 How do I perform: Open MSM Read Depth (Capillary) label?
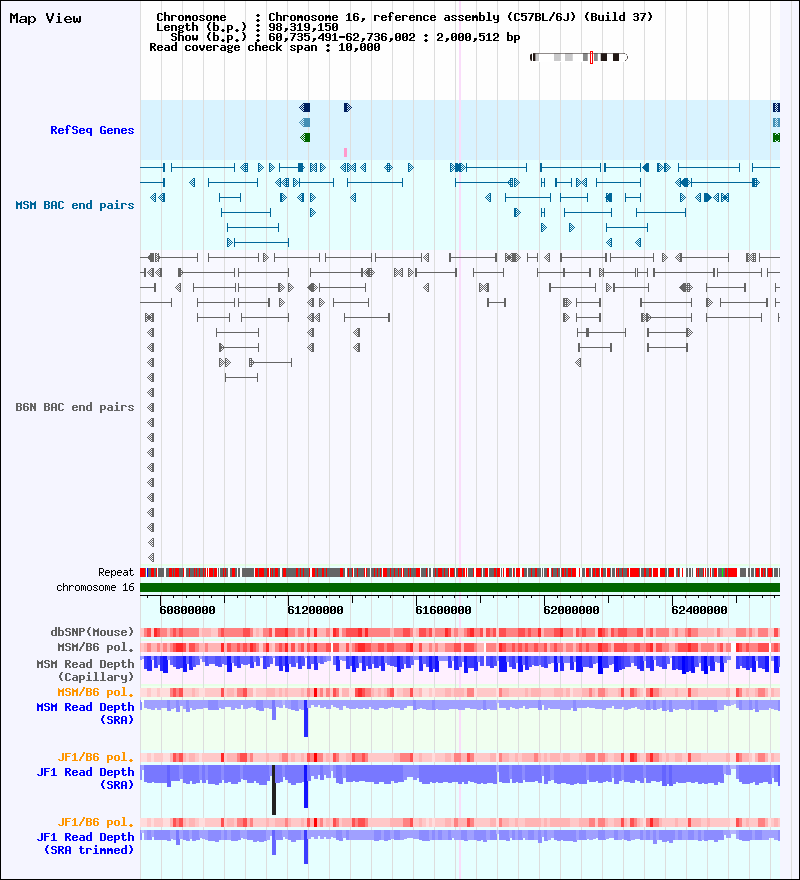[x=85, y=671]
